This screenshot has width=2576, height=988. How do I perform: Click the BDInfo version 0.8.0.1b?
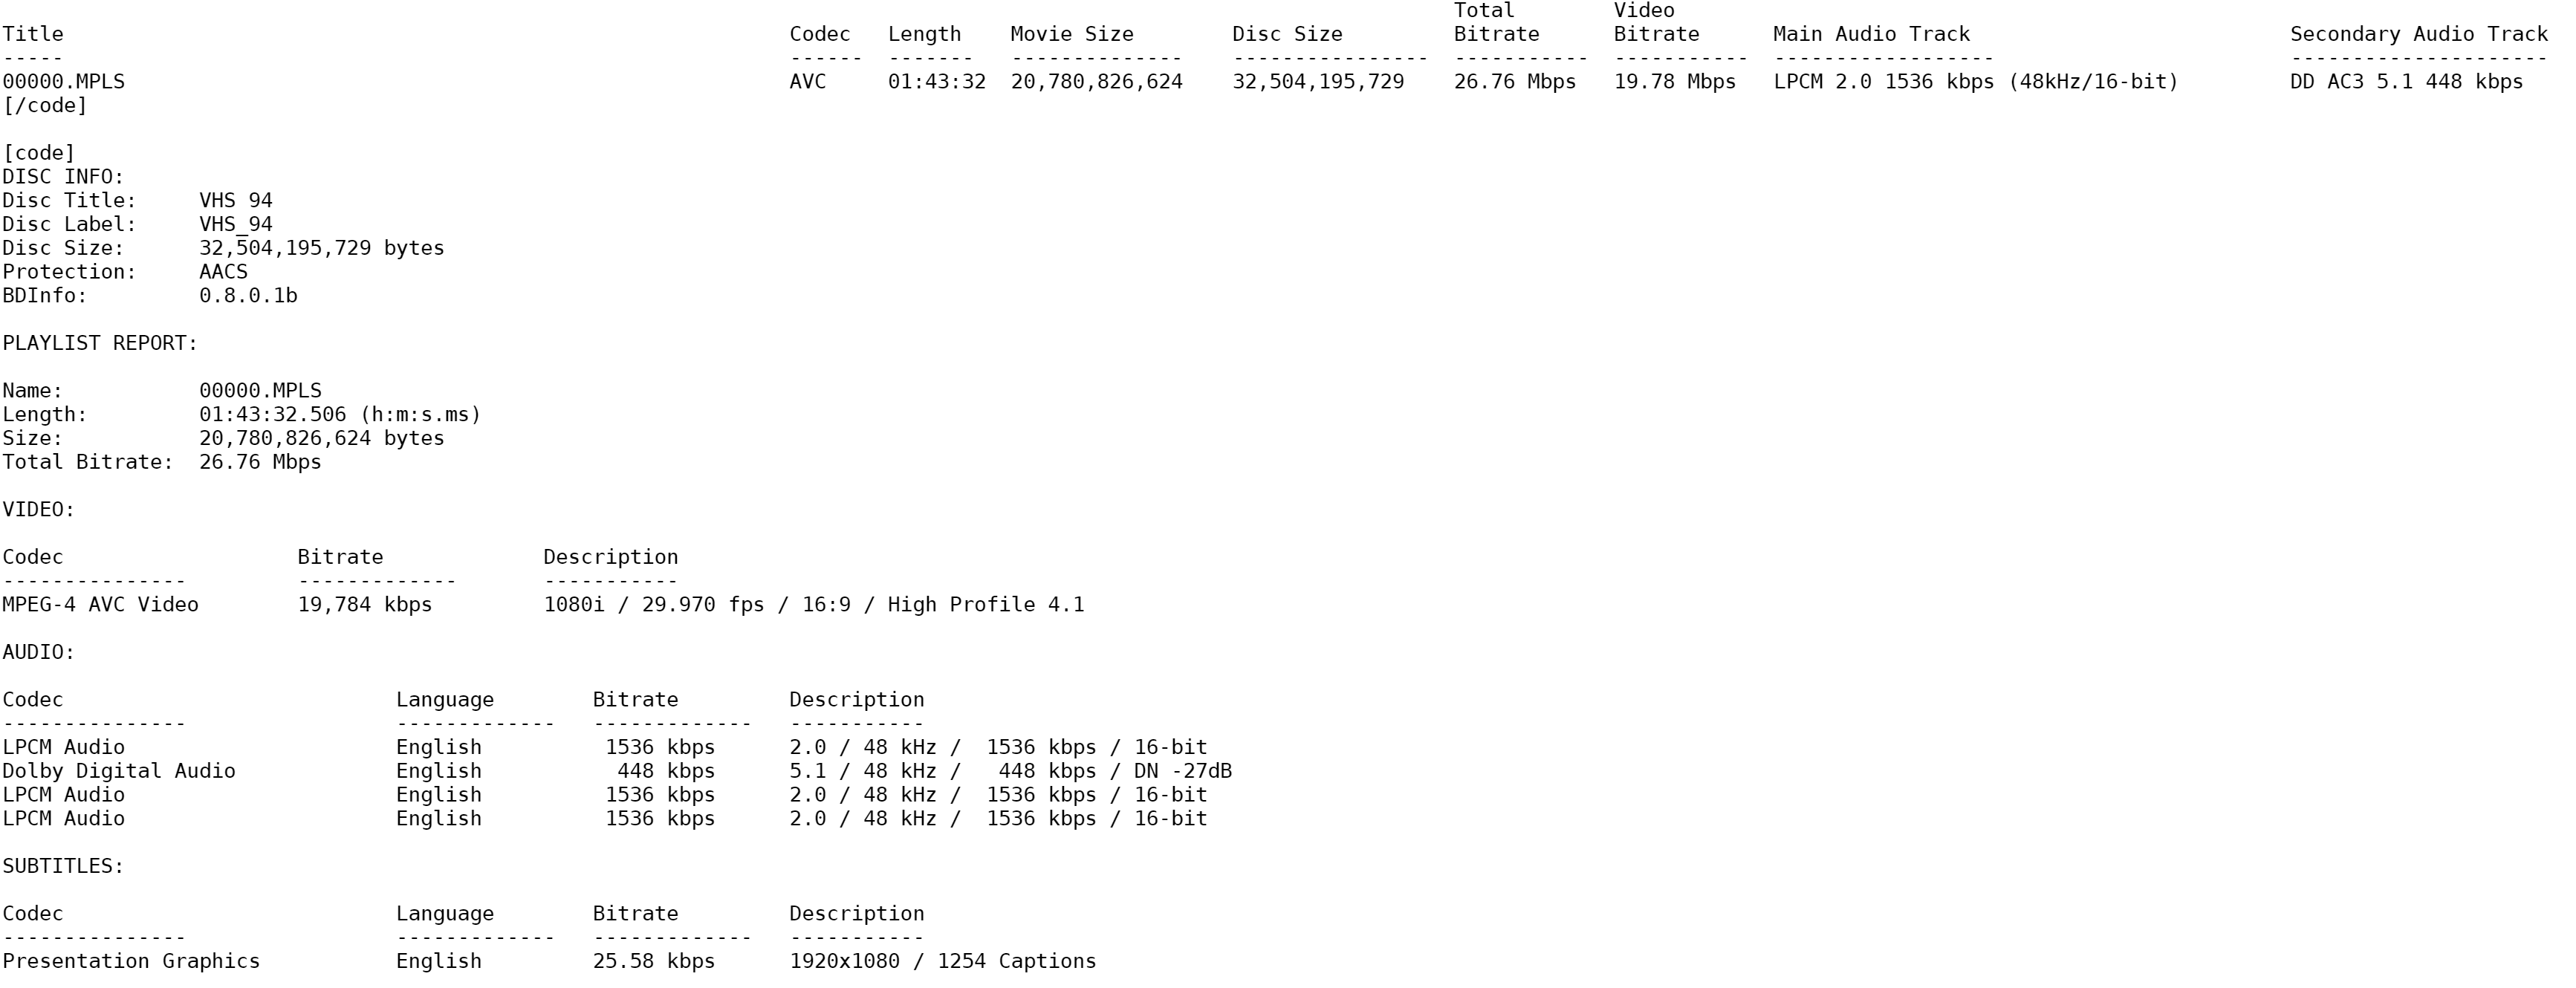[x=248, y=296]
